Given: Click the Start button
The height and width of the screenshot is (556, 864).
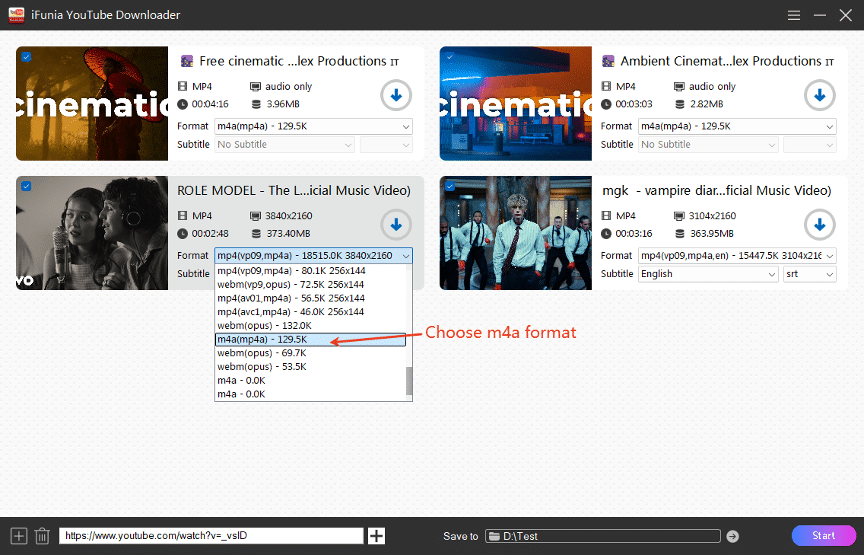Looking at the screenshot, I should point(823,536).
